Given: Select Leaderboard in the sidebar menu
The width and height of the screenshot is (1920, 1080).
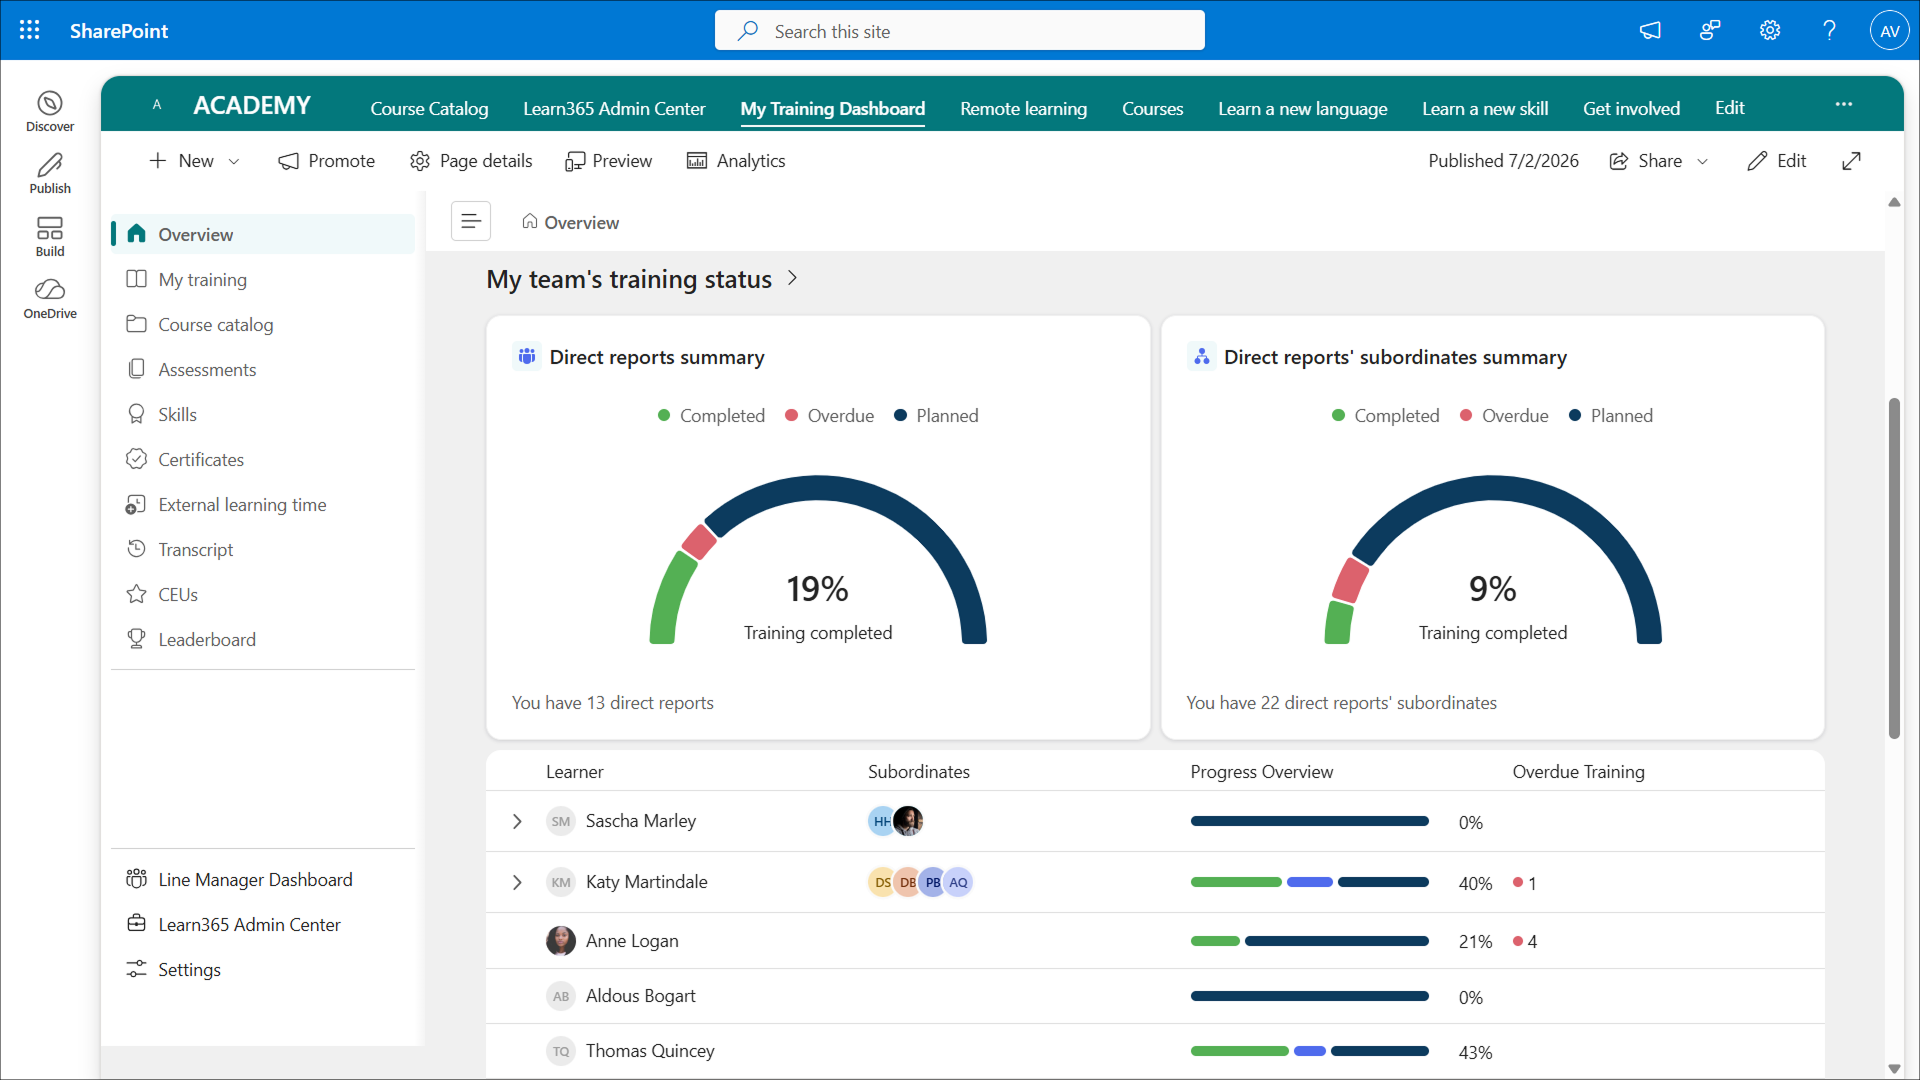Looking at the screenshot, I should point(206,639).
